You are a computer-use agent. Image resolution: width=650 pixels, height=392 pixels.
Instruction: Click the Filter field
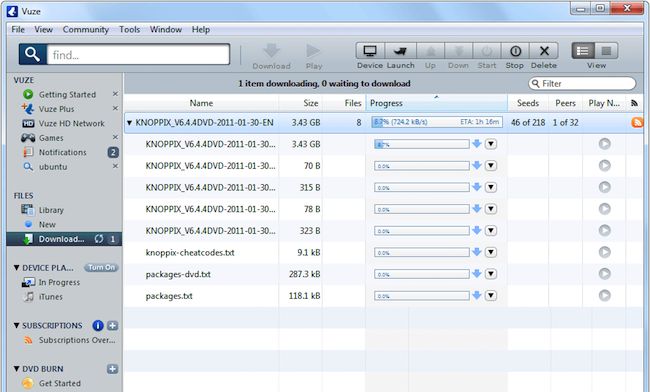tap(582, 84)
